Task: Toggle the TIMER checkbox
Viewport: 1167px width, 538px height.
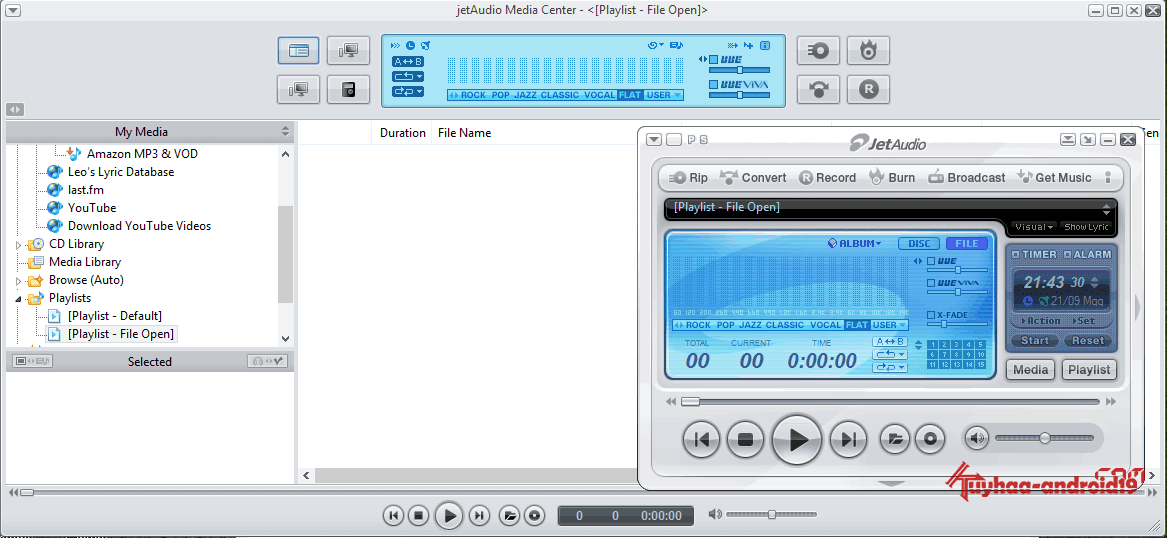Action: tap(1017, 254)
